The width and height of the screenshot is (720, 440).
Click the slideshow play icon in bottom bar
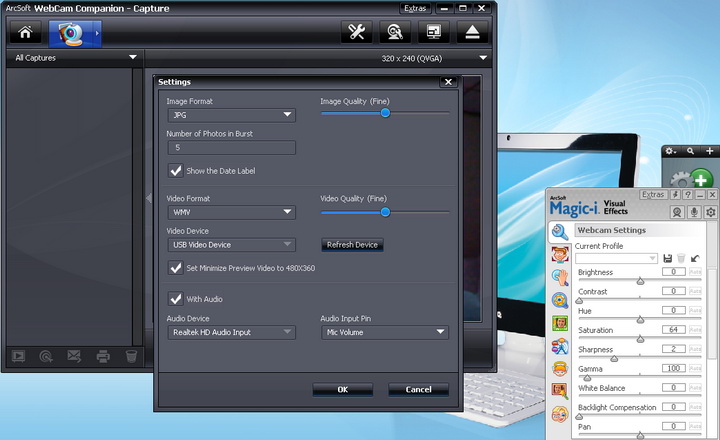click(x=18, y=356)
